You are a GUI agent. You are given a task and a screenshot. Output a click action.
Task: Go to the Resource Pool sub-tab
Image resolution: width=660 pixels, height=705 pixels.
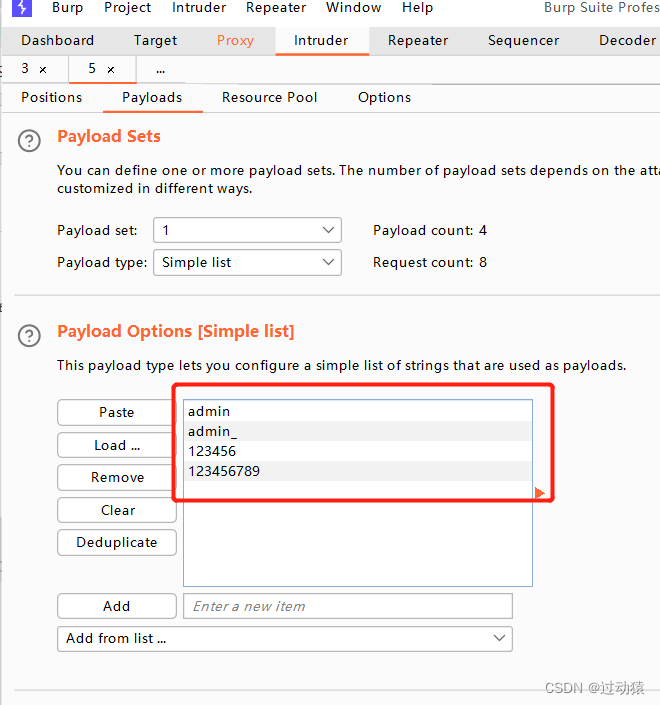[270, 98]
